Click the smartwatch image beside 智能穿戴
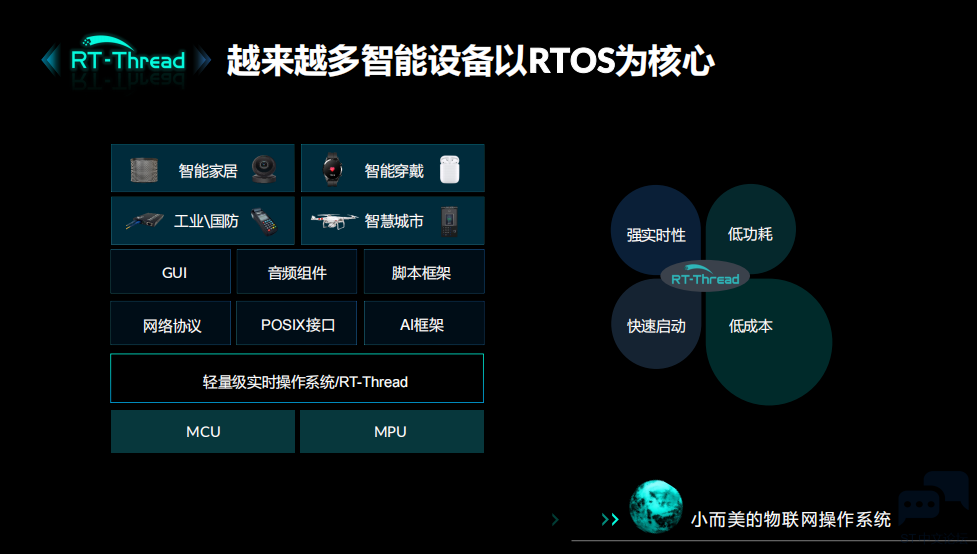 tap(332, 168)
